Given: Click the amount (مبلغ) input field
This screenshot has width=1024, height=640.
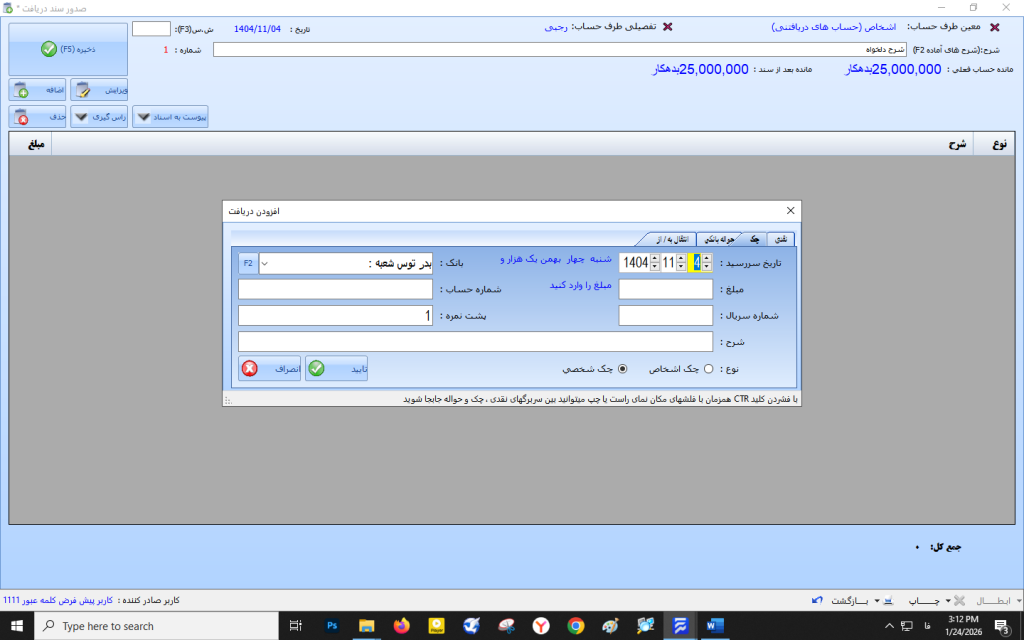Looking at the screenshot, I should click(651, 289).
